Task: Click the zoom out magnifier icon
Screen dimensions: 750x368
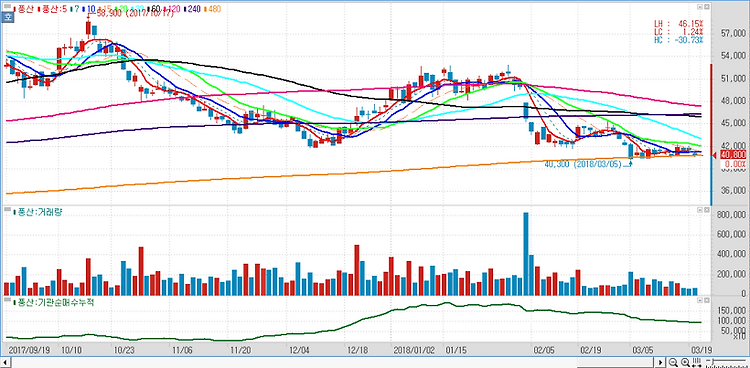Action: coord(673,362)
